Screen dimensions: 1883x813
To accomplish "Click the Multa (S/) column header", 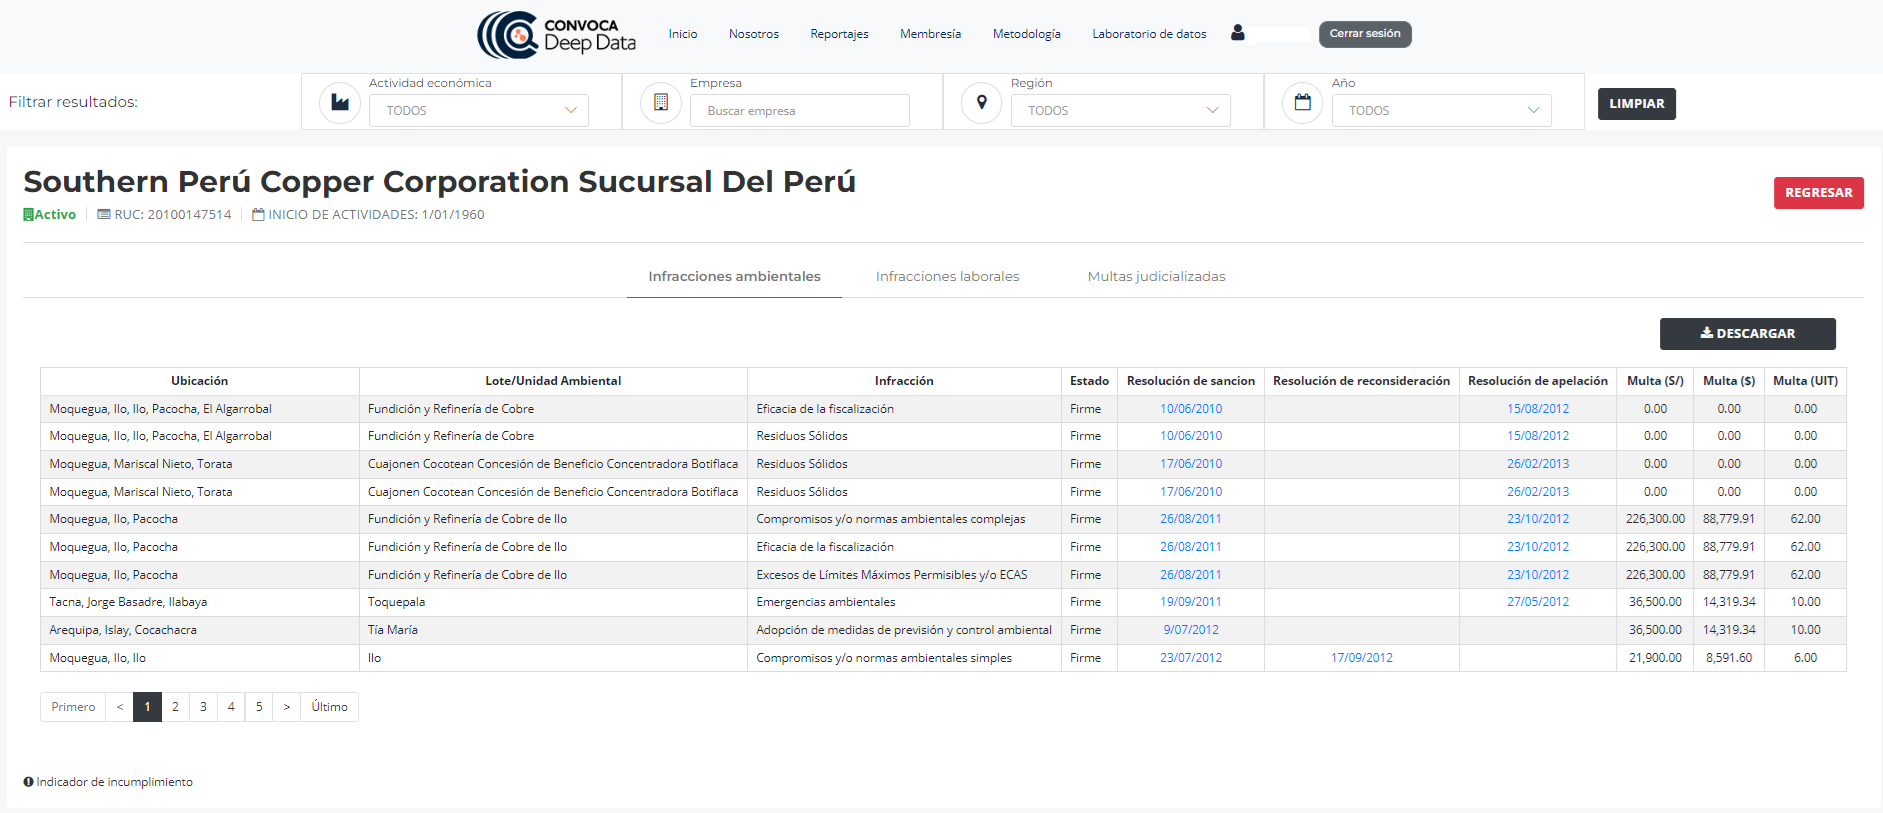I will coord(1655,381).
